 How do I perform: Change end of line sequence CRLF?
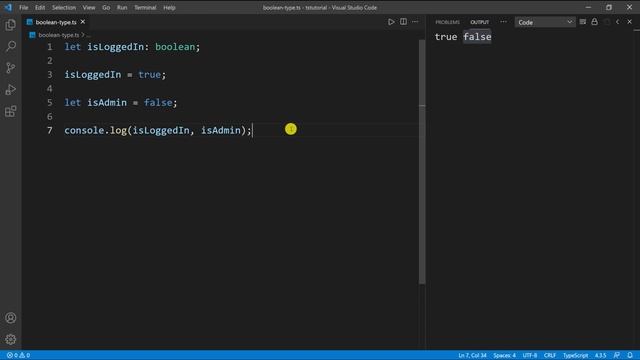click(x=550, y=356)
